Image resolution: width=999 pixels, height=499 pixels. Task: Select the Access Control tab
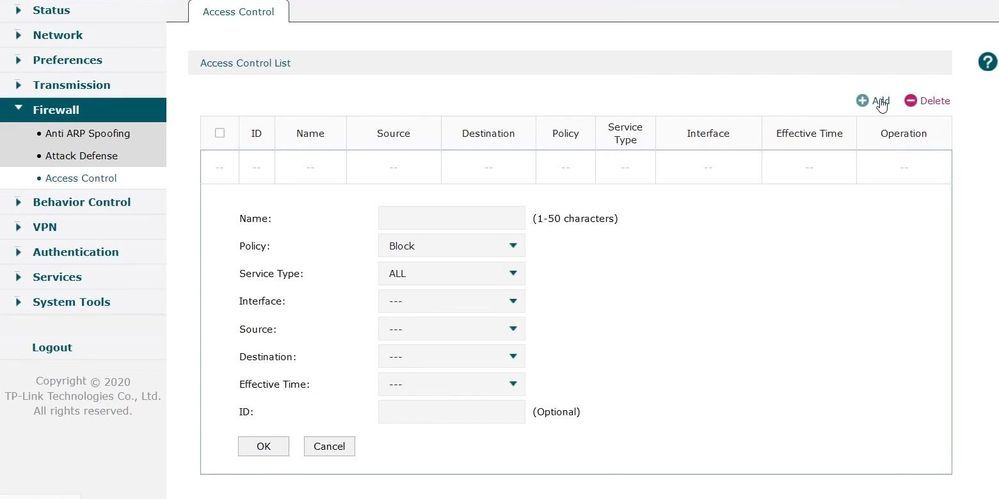[238, 12]
